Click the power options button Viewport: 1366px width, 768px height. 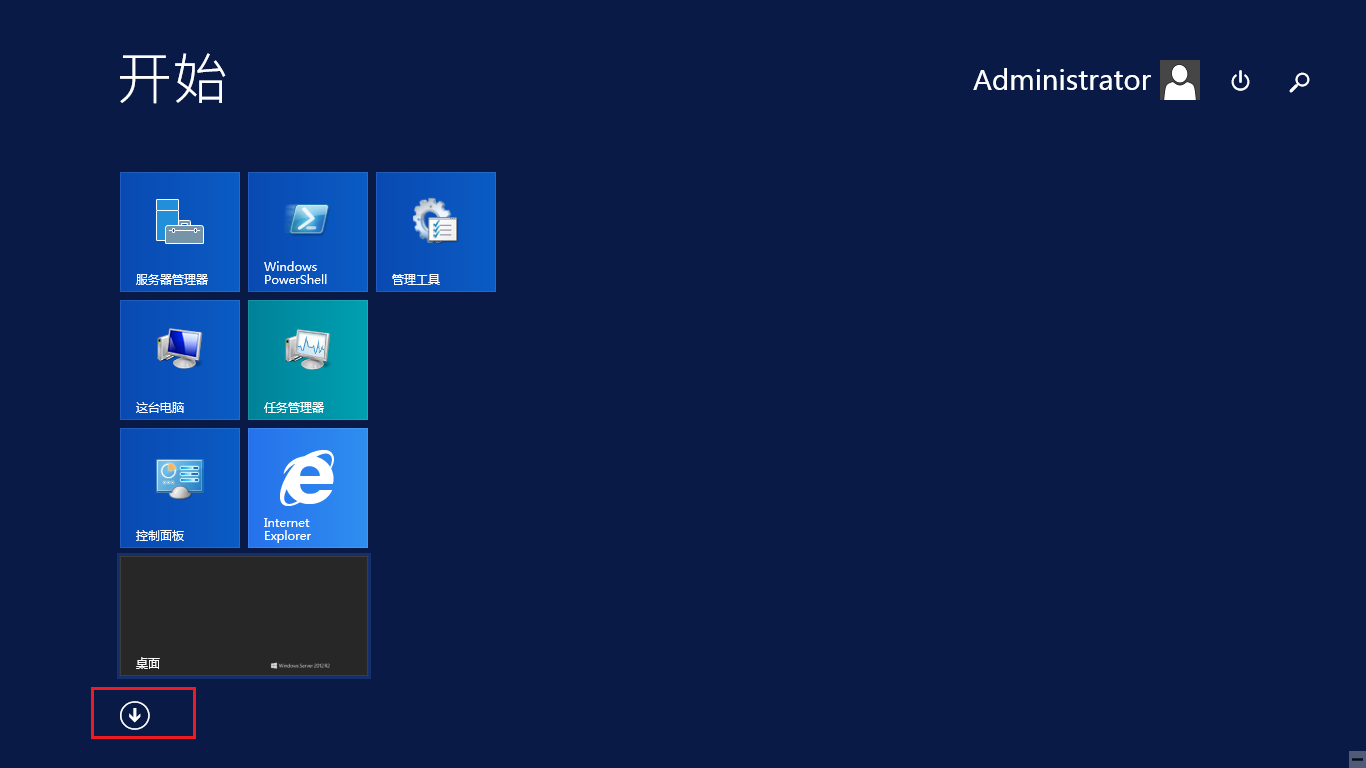click(1240, 81)
